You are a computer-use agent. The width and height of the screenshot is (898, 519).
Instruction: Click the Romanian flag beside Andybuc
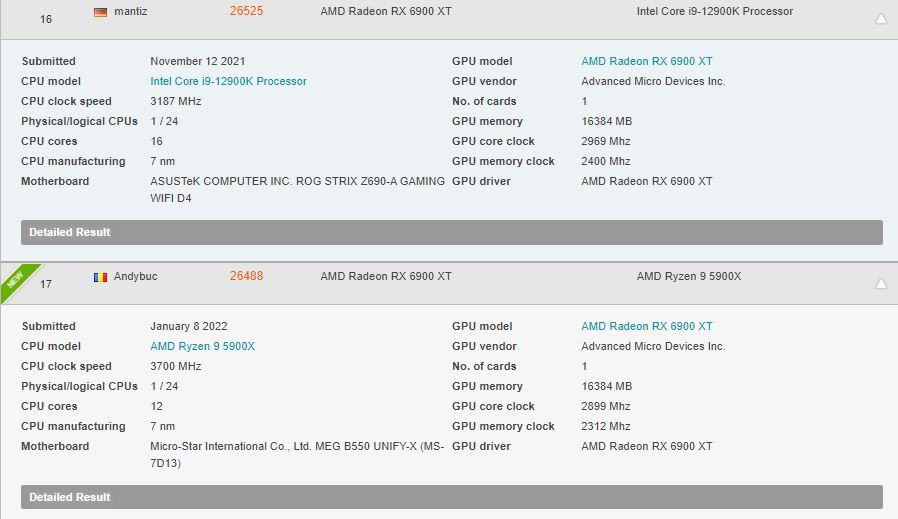(100, 277)
